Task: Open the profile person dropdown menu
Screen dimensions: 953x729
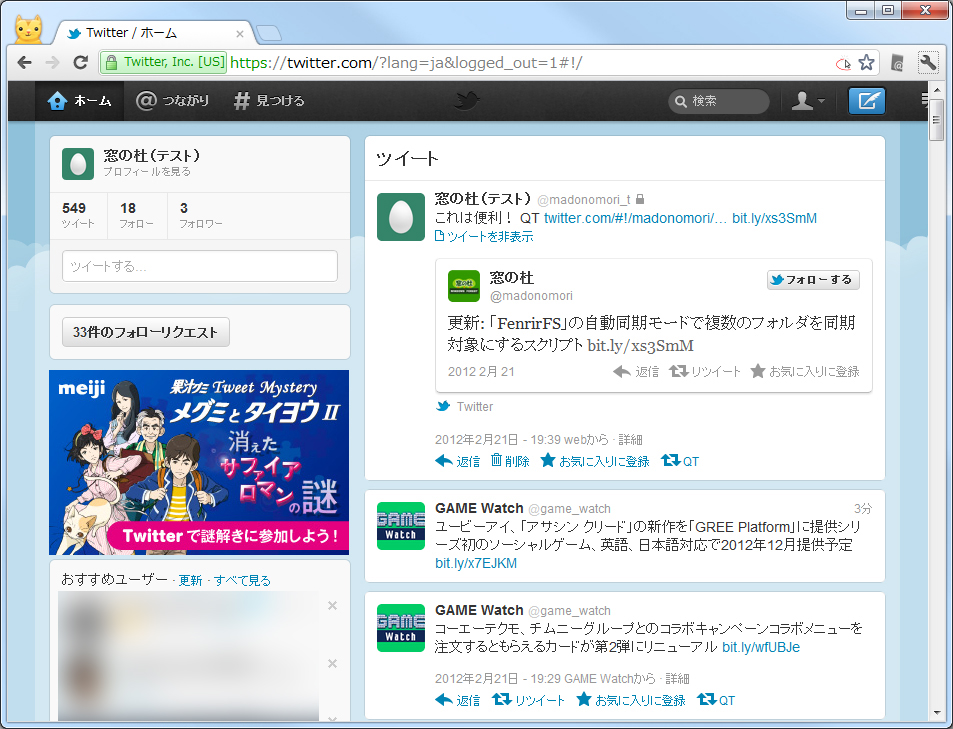Action: point(807,100)
